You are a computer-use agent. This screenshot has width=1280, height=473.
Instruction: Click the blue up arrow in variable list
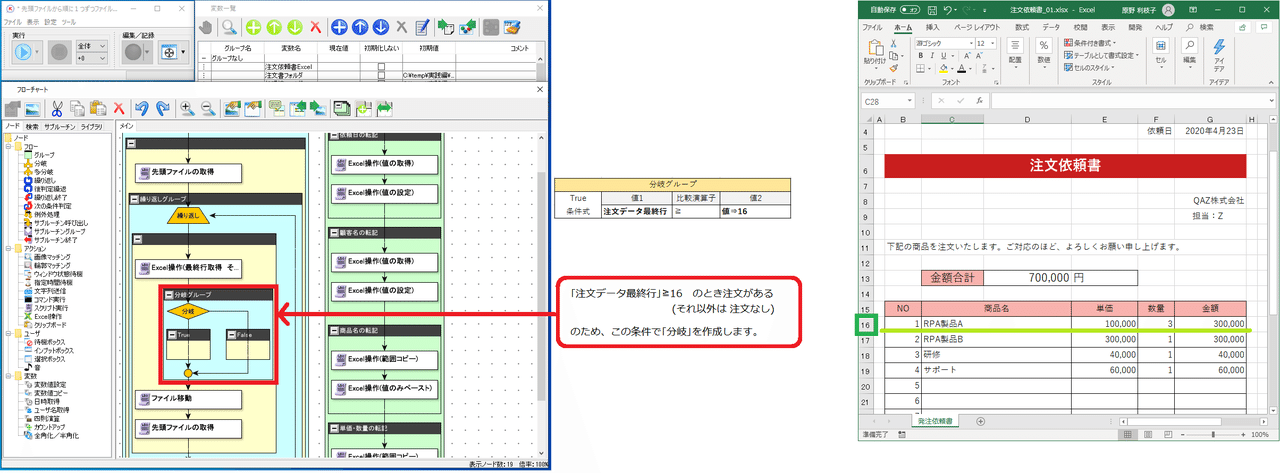point(361,27)
